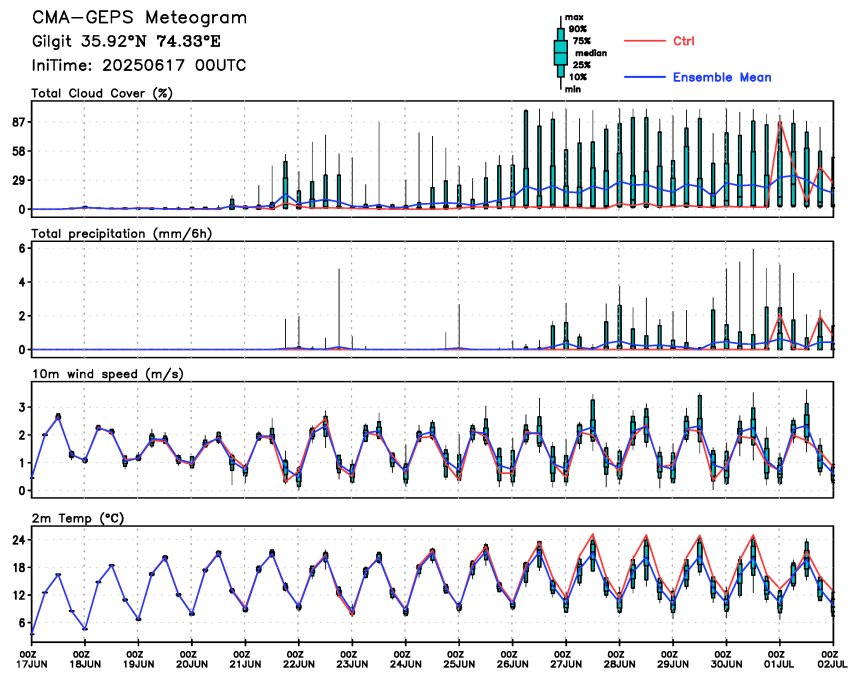Click the '10%' legend label
The image size is (858, 680).
(578, 77)
